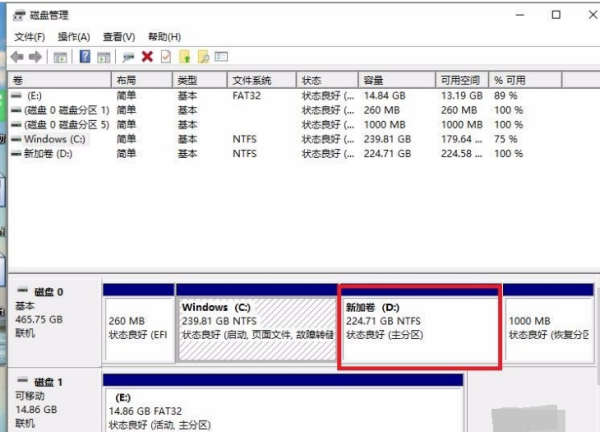Click the properties checkmark page icon
600x432 pixels.
[x=166, y=57]
